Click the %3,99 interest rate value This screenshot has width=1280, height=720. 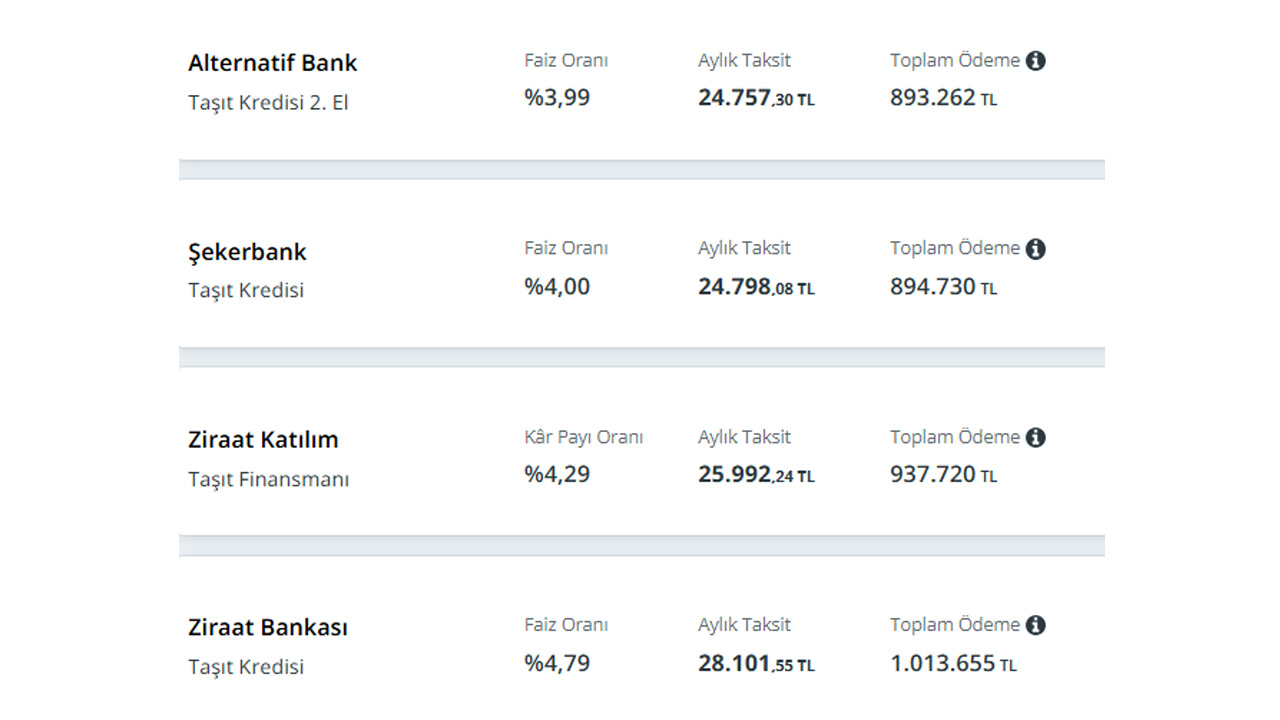tap(557, 98)
